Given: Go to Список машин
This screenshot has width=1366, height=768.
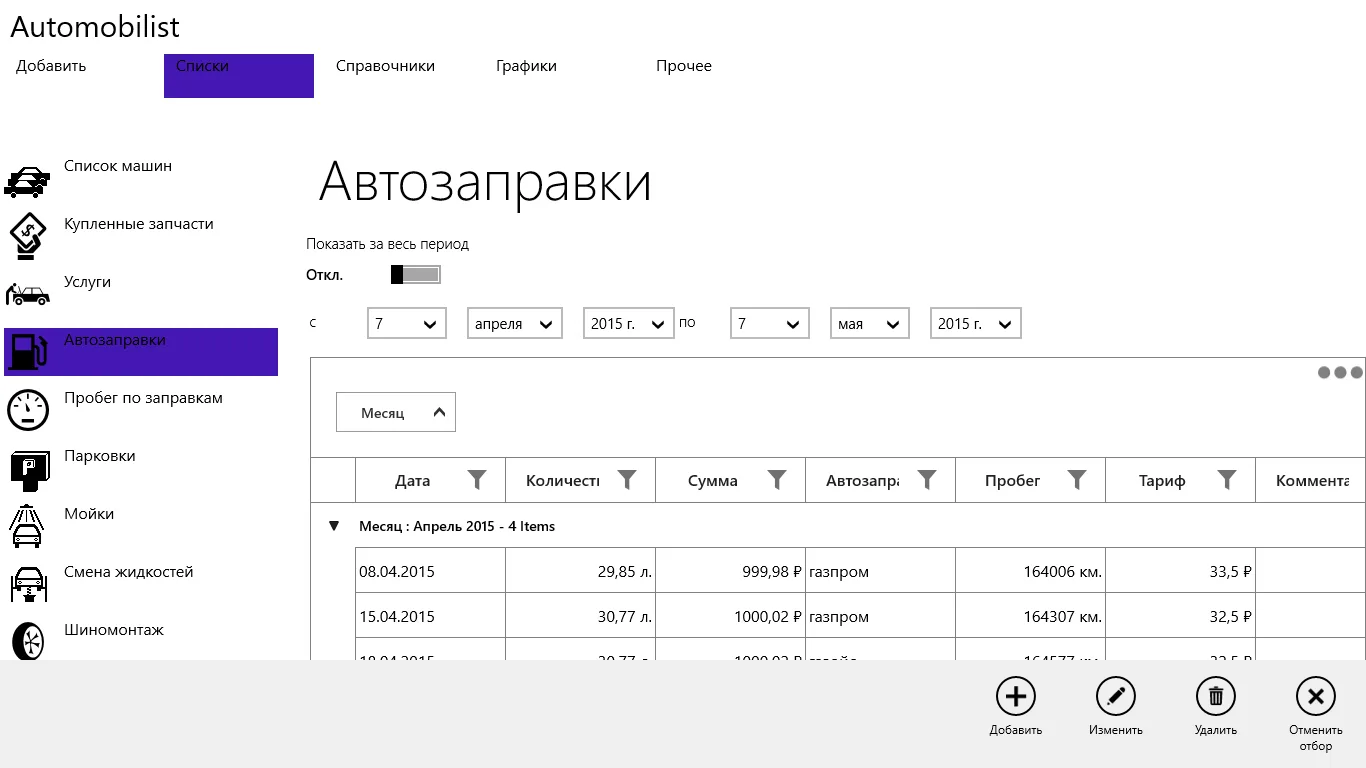Looking at the screenshot, I should [118, 166].
